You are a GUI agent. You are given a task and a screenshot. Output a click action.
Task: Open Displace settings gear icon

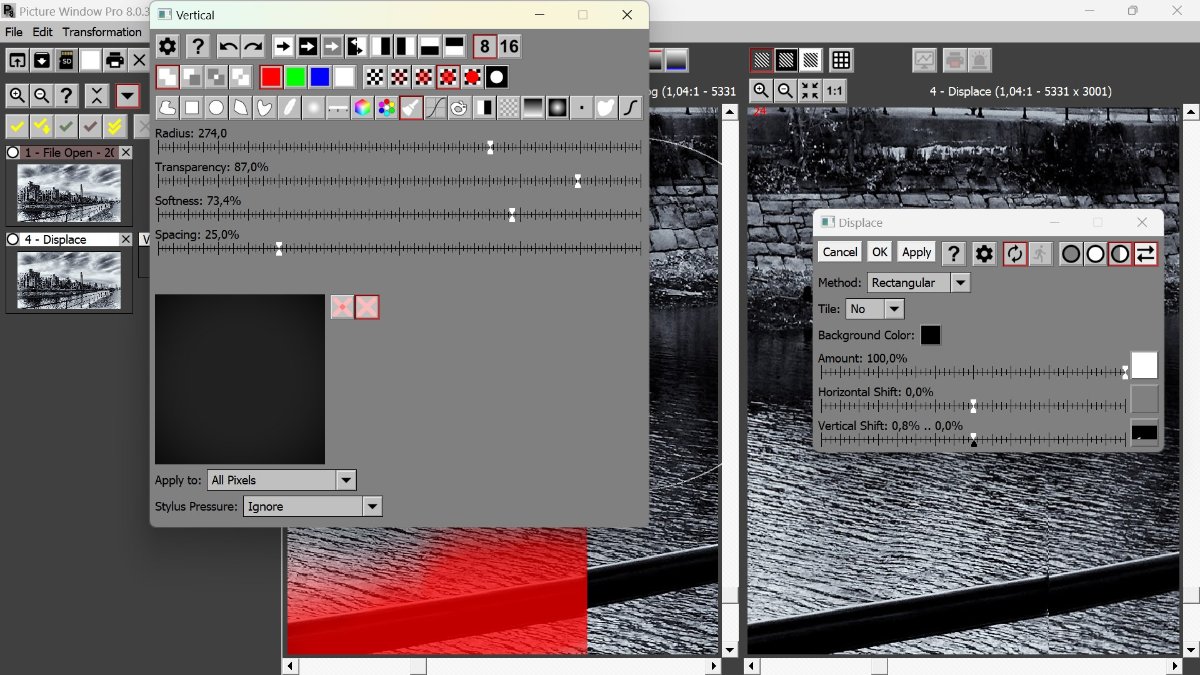click(x=984, y=253)
